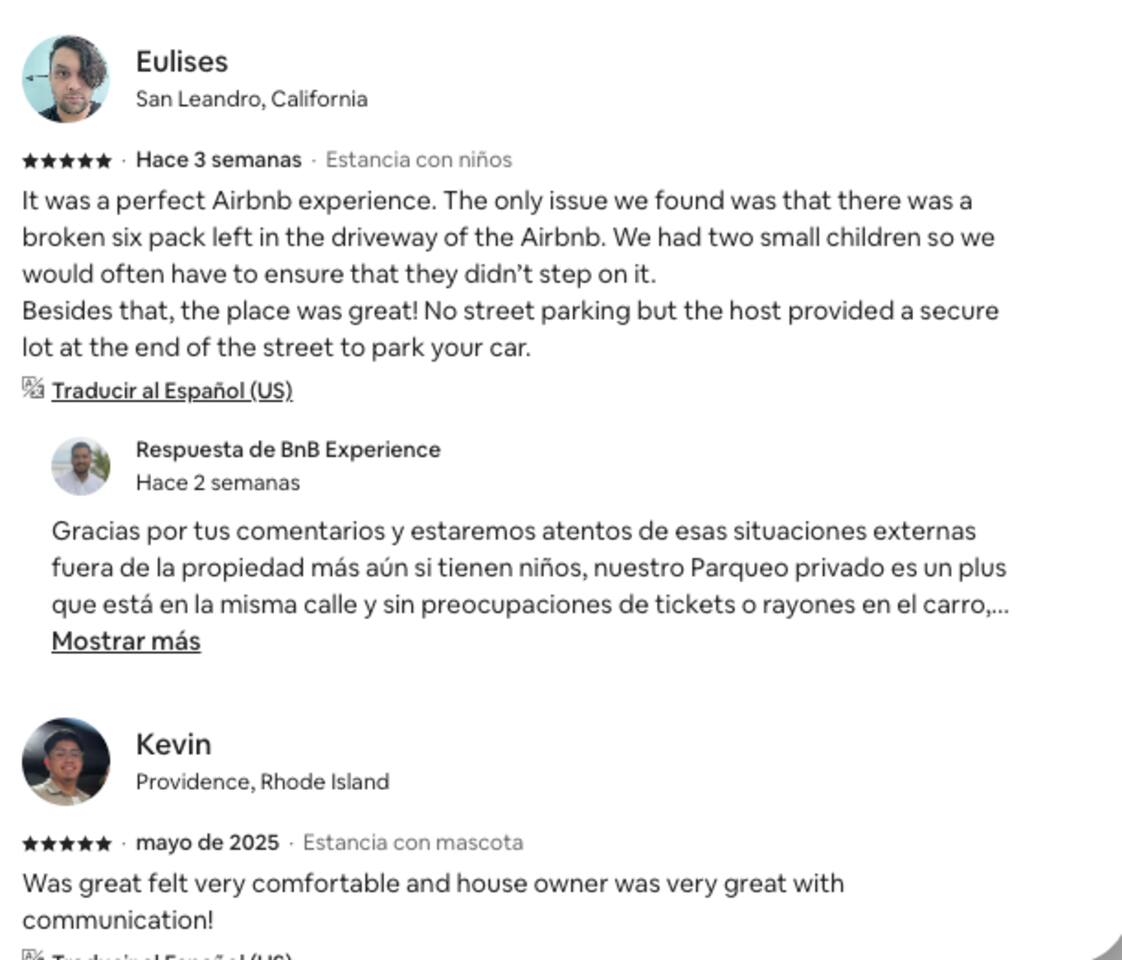Click the Estancia con niños label
This screenshot has width=1122, height=960.
pyautogui.click(x=419, y=160)
